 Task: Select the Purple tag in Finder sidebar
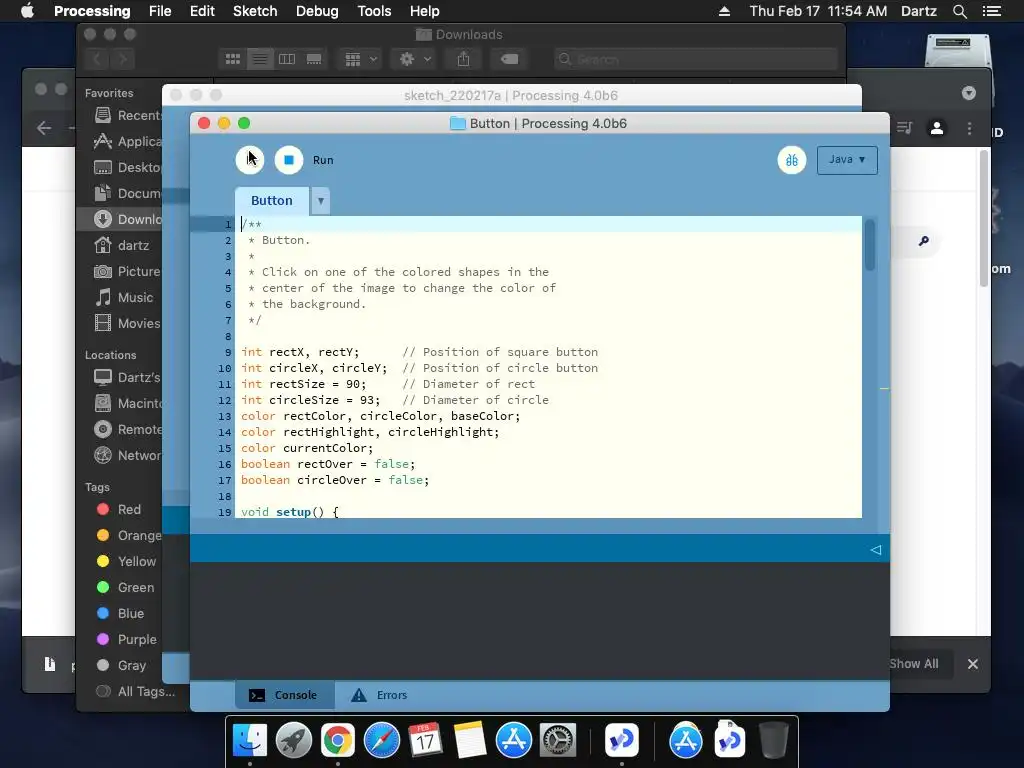tap(127, 639)
